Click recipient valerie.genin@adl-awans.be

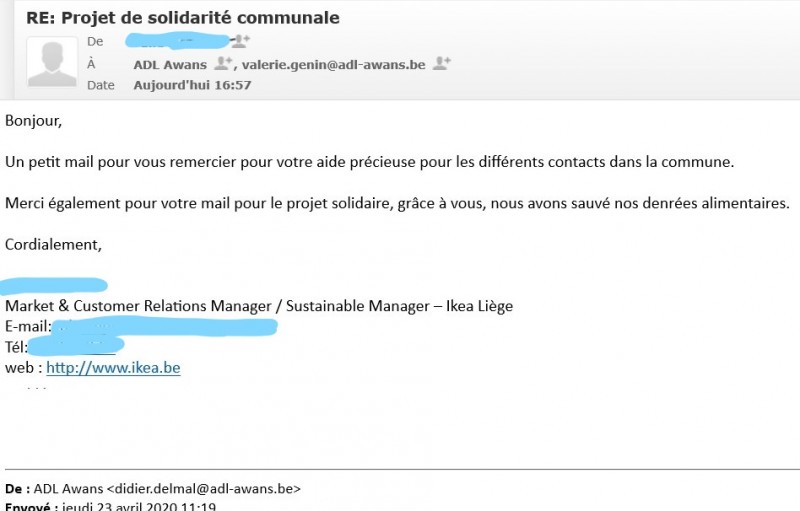[x=333, y=65]
